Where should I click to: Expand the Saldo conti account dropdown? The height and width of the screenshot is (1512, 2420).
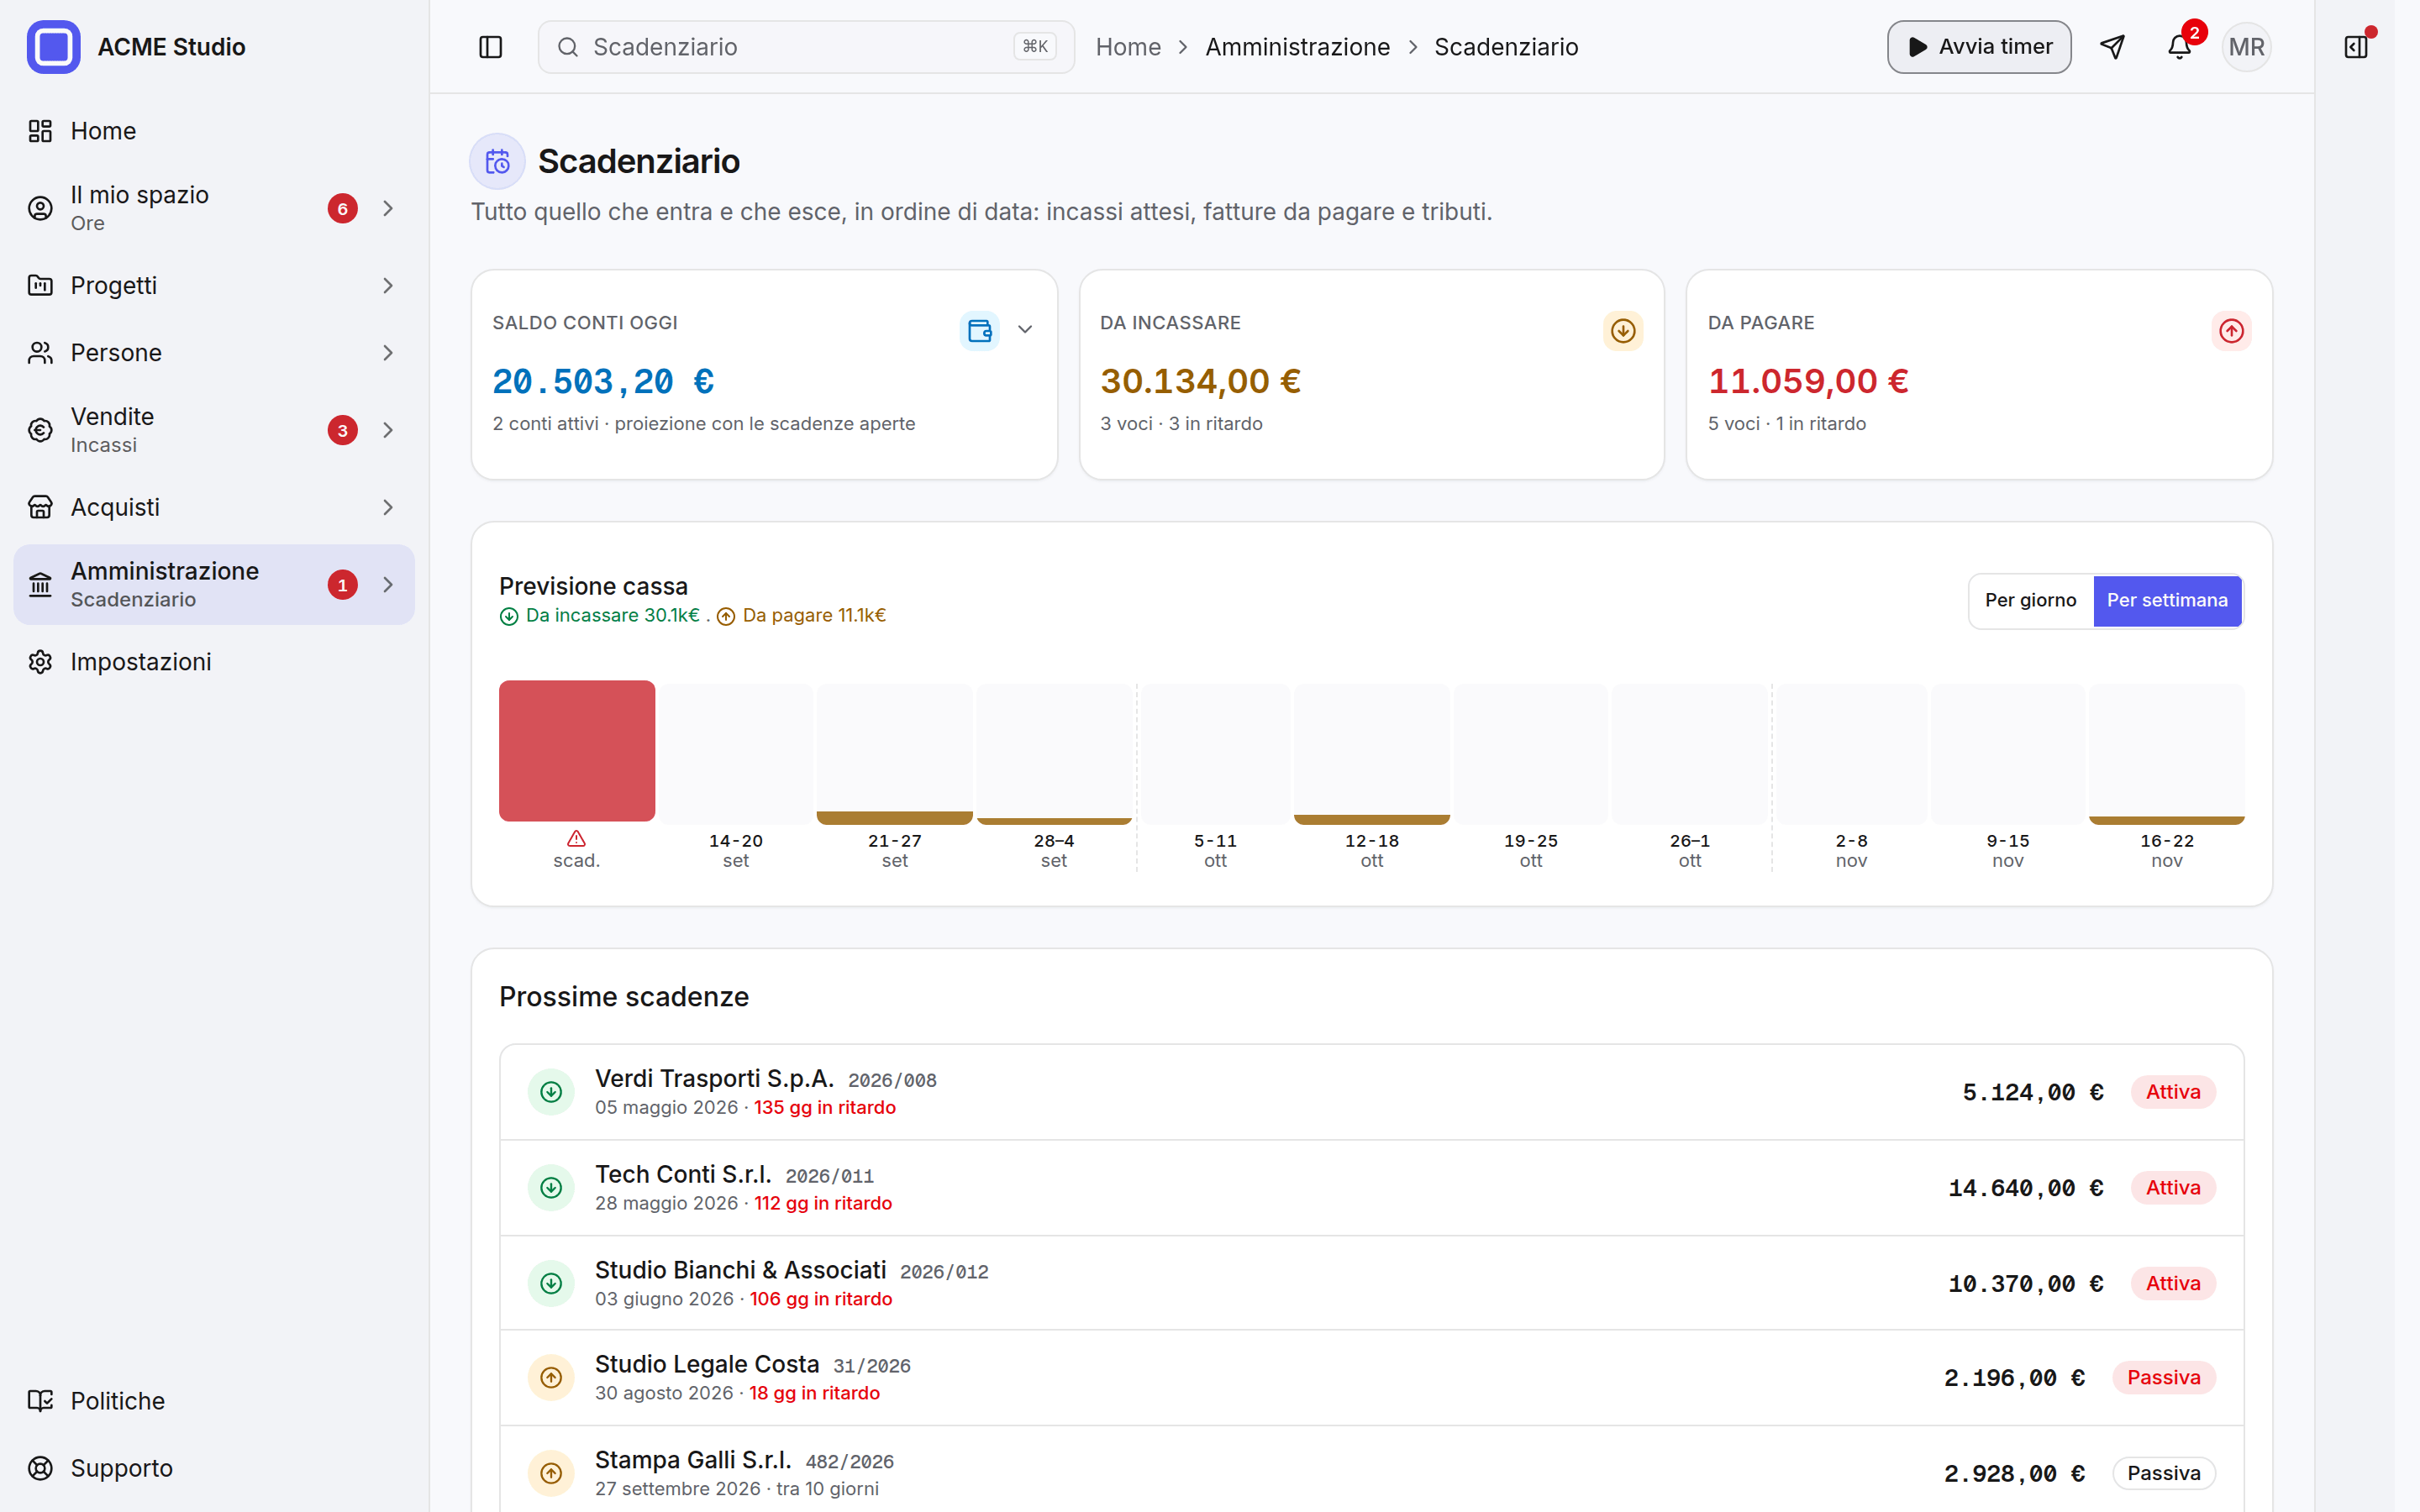[1025, 330]
